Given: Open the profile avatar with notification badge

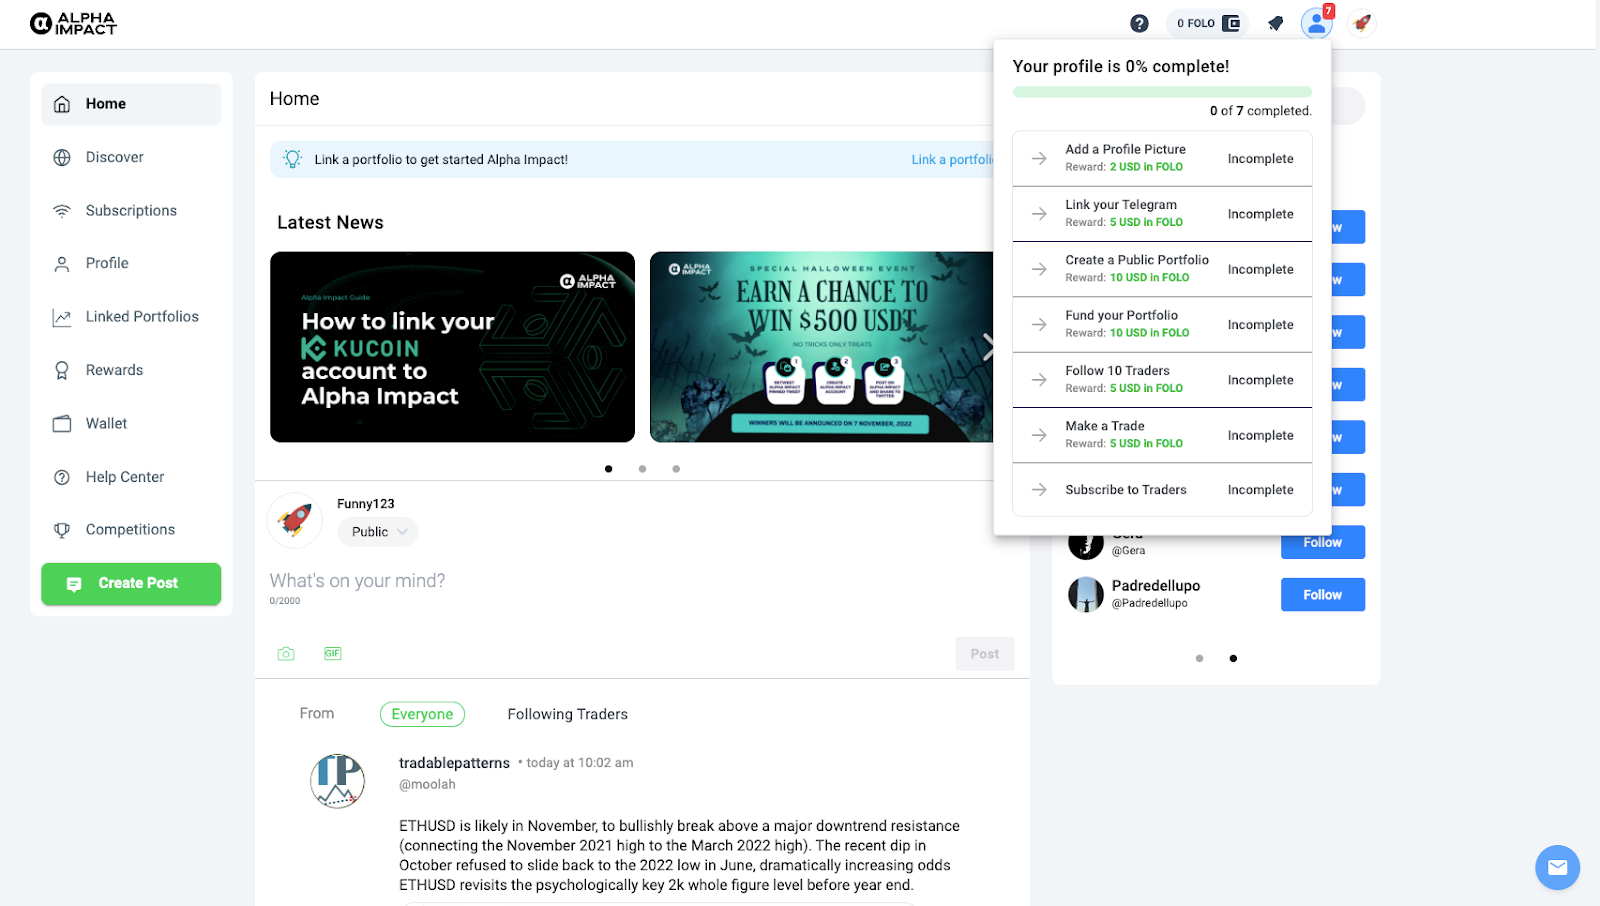Looking at the screenshot, I should pos(1317,23).
